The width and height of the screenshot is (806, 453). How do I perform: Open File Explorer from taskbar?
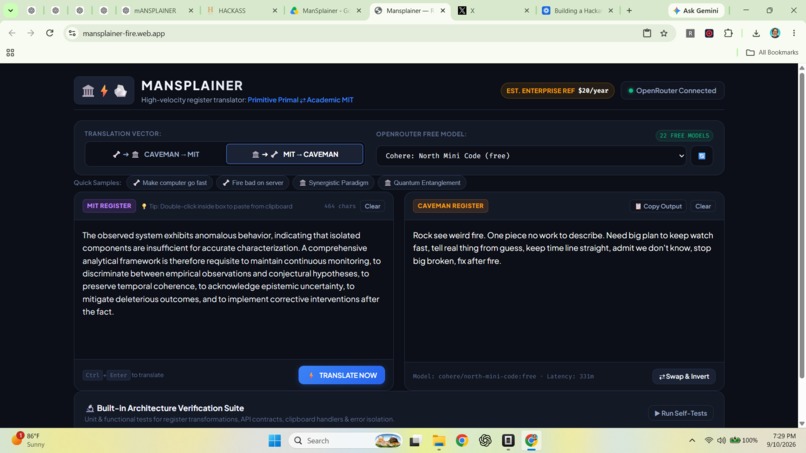(x=438, y=441)
